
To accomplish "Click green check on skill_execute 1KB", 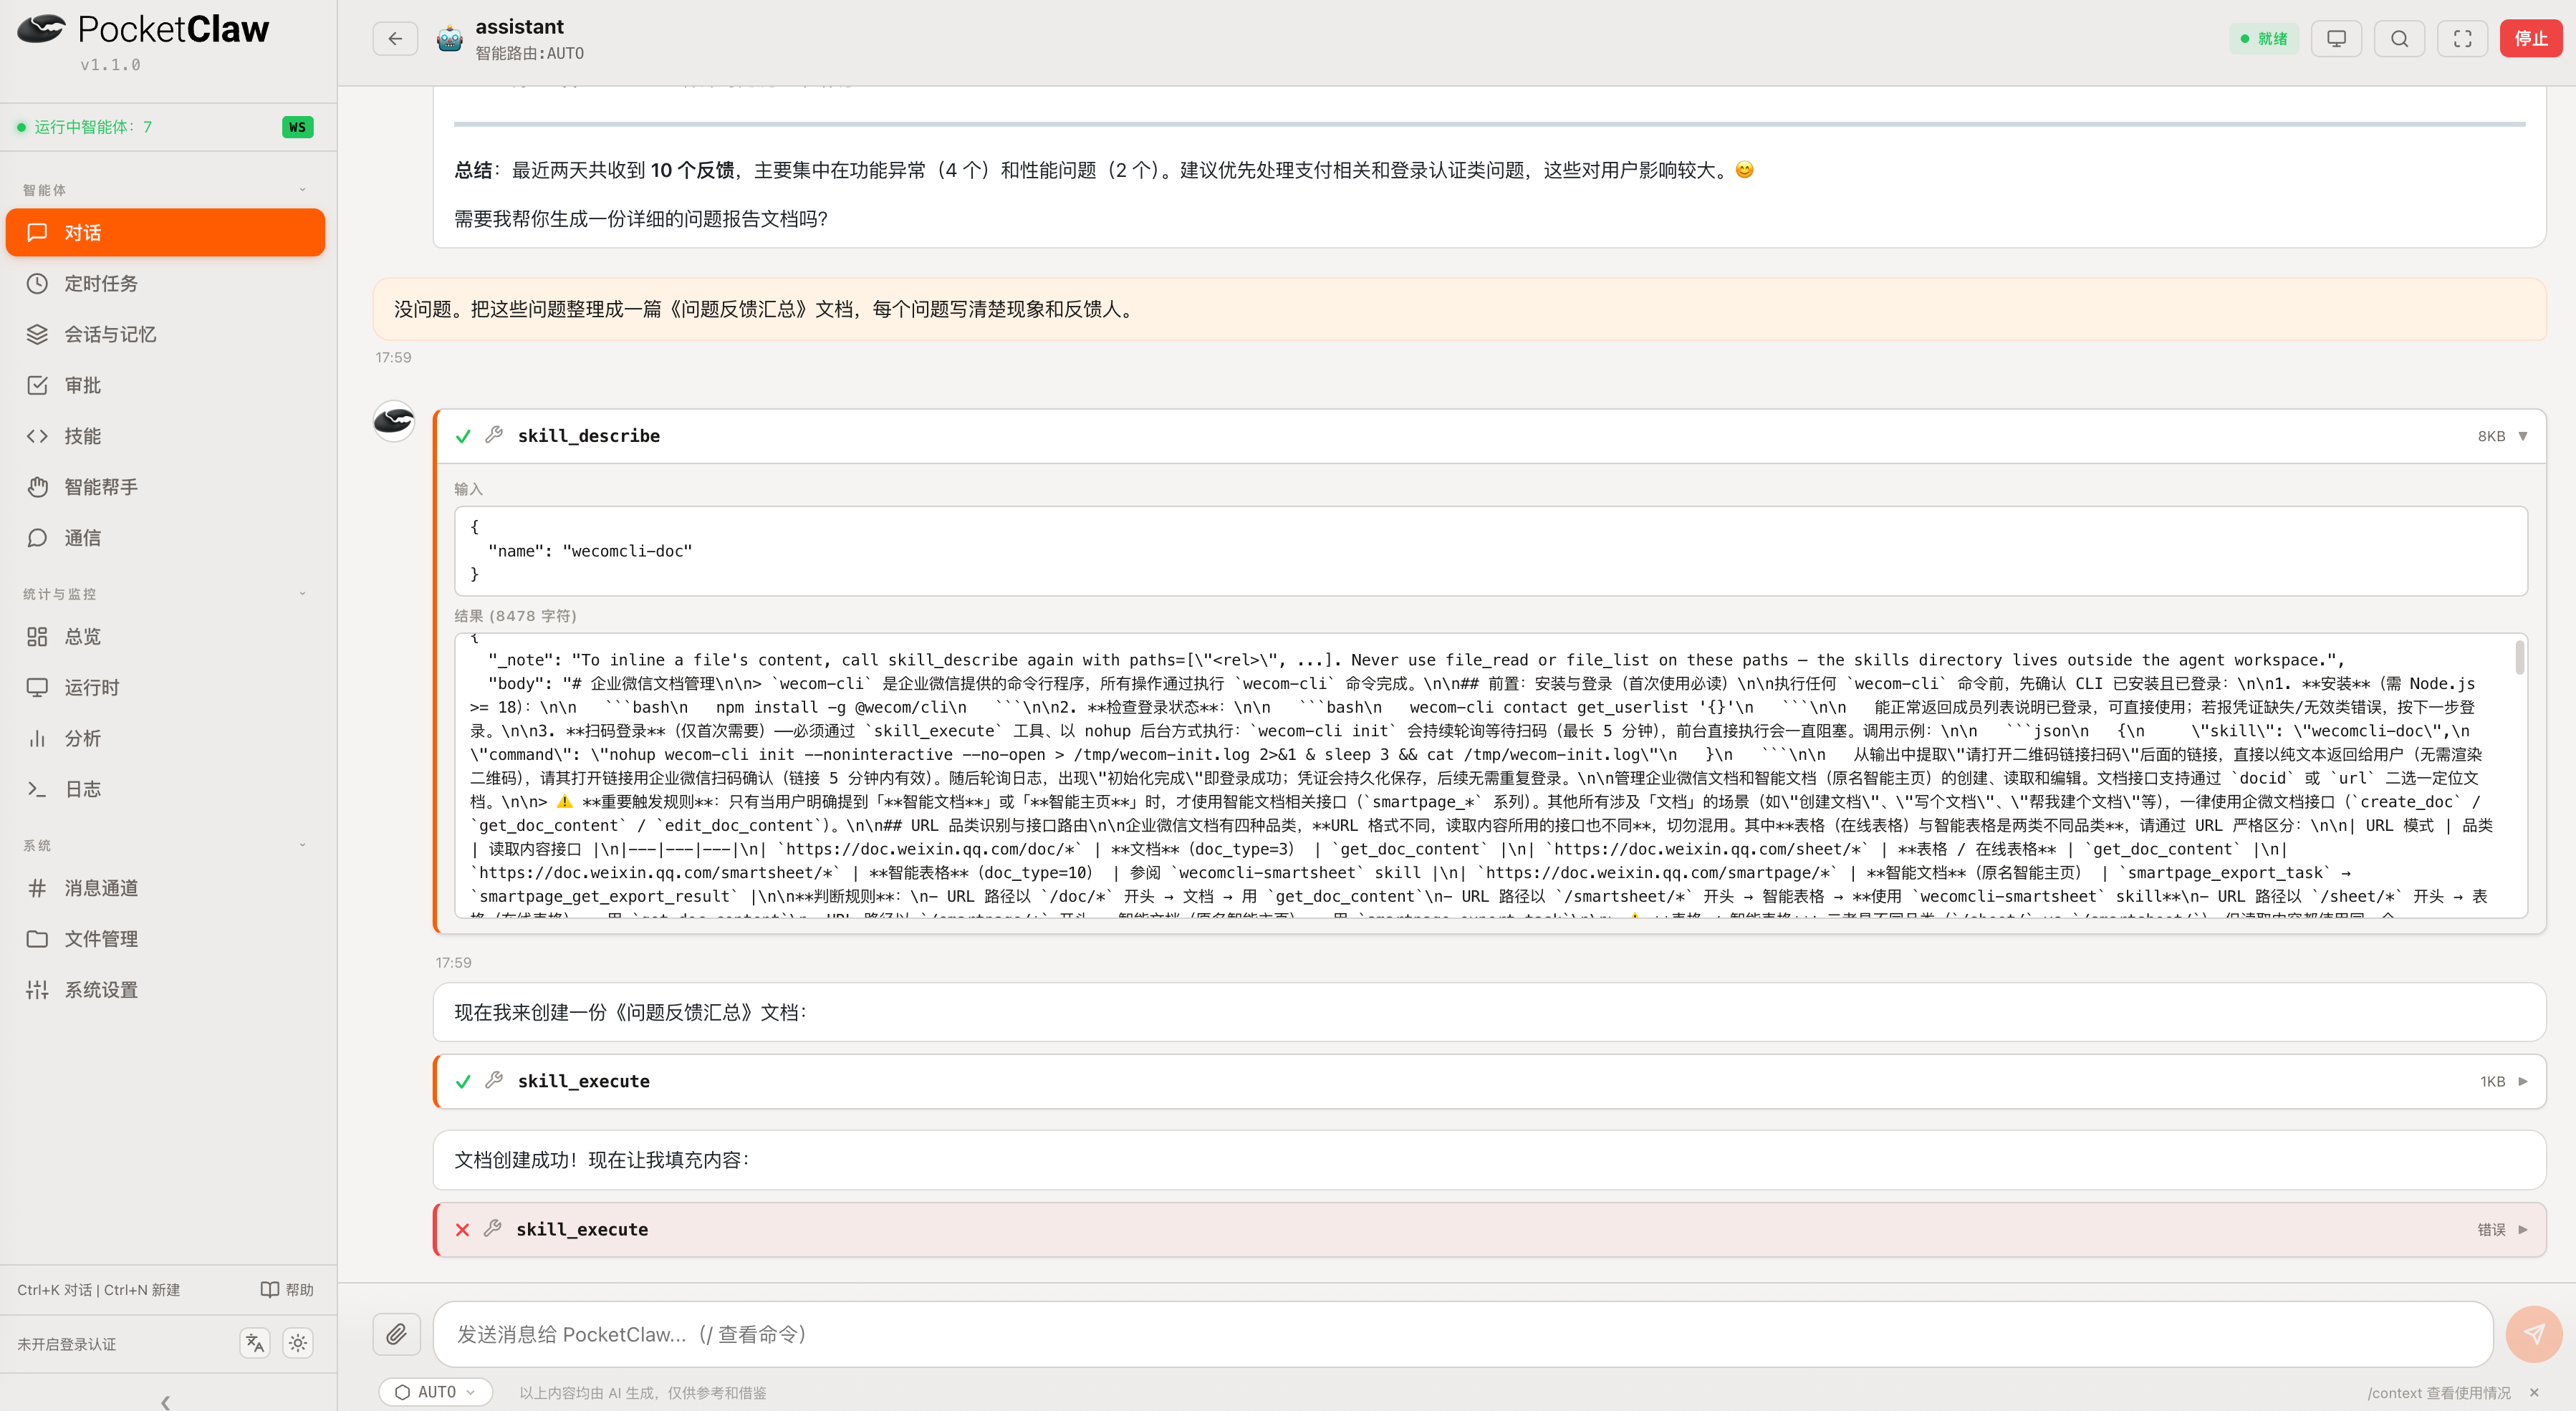I will point(463,1081).
